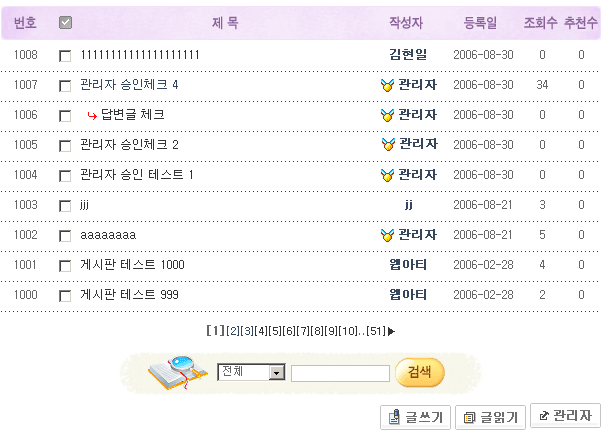This screenshot has height=440, width=603.
Task: Go to page [2] in pagination
Action: [233, 331]
